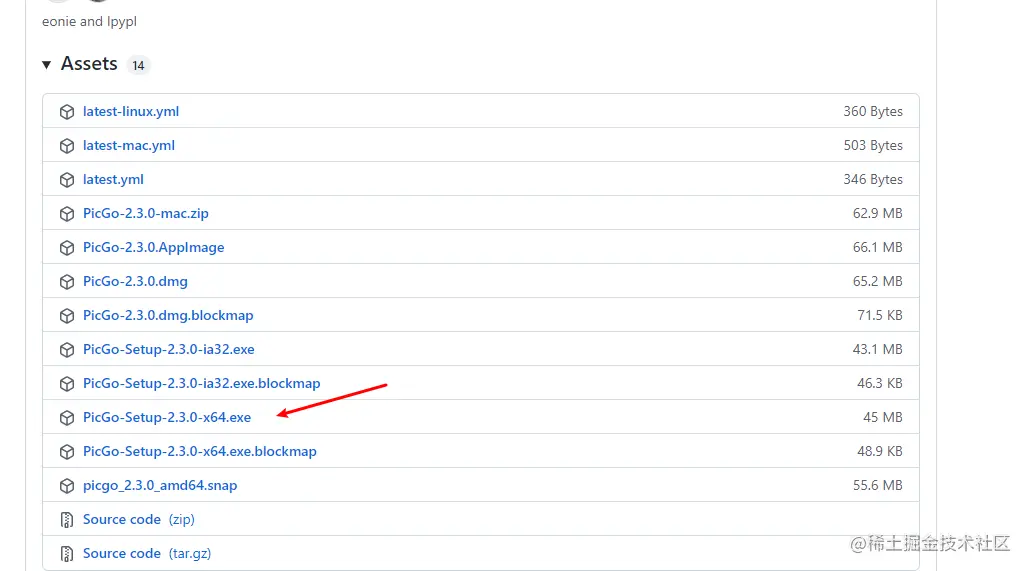Click the package icon beside latest-mac.yml

point(67,146)
